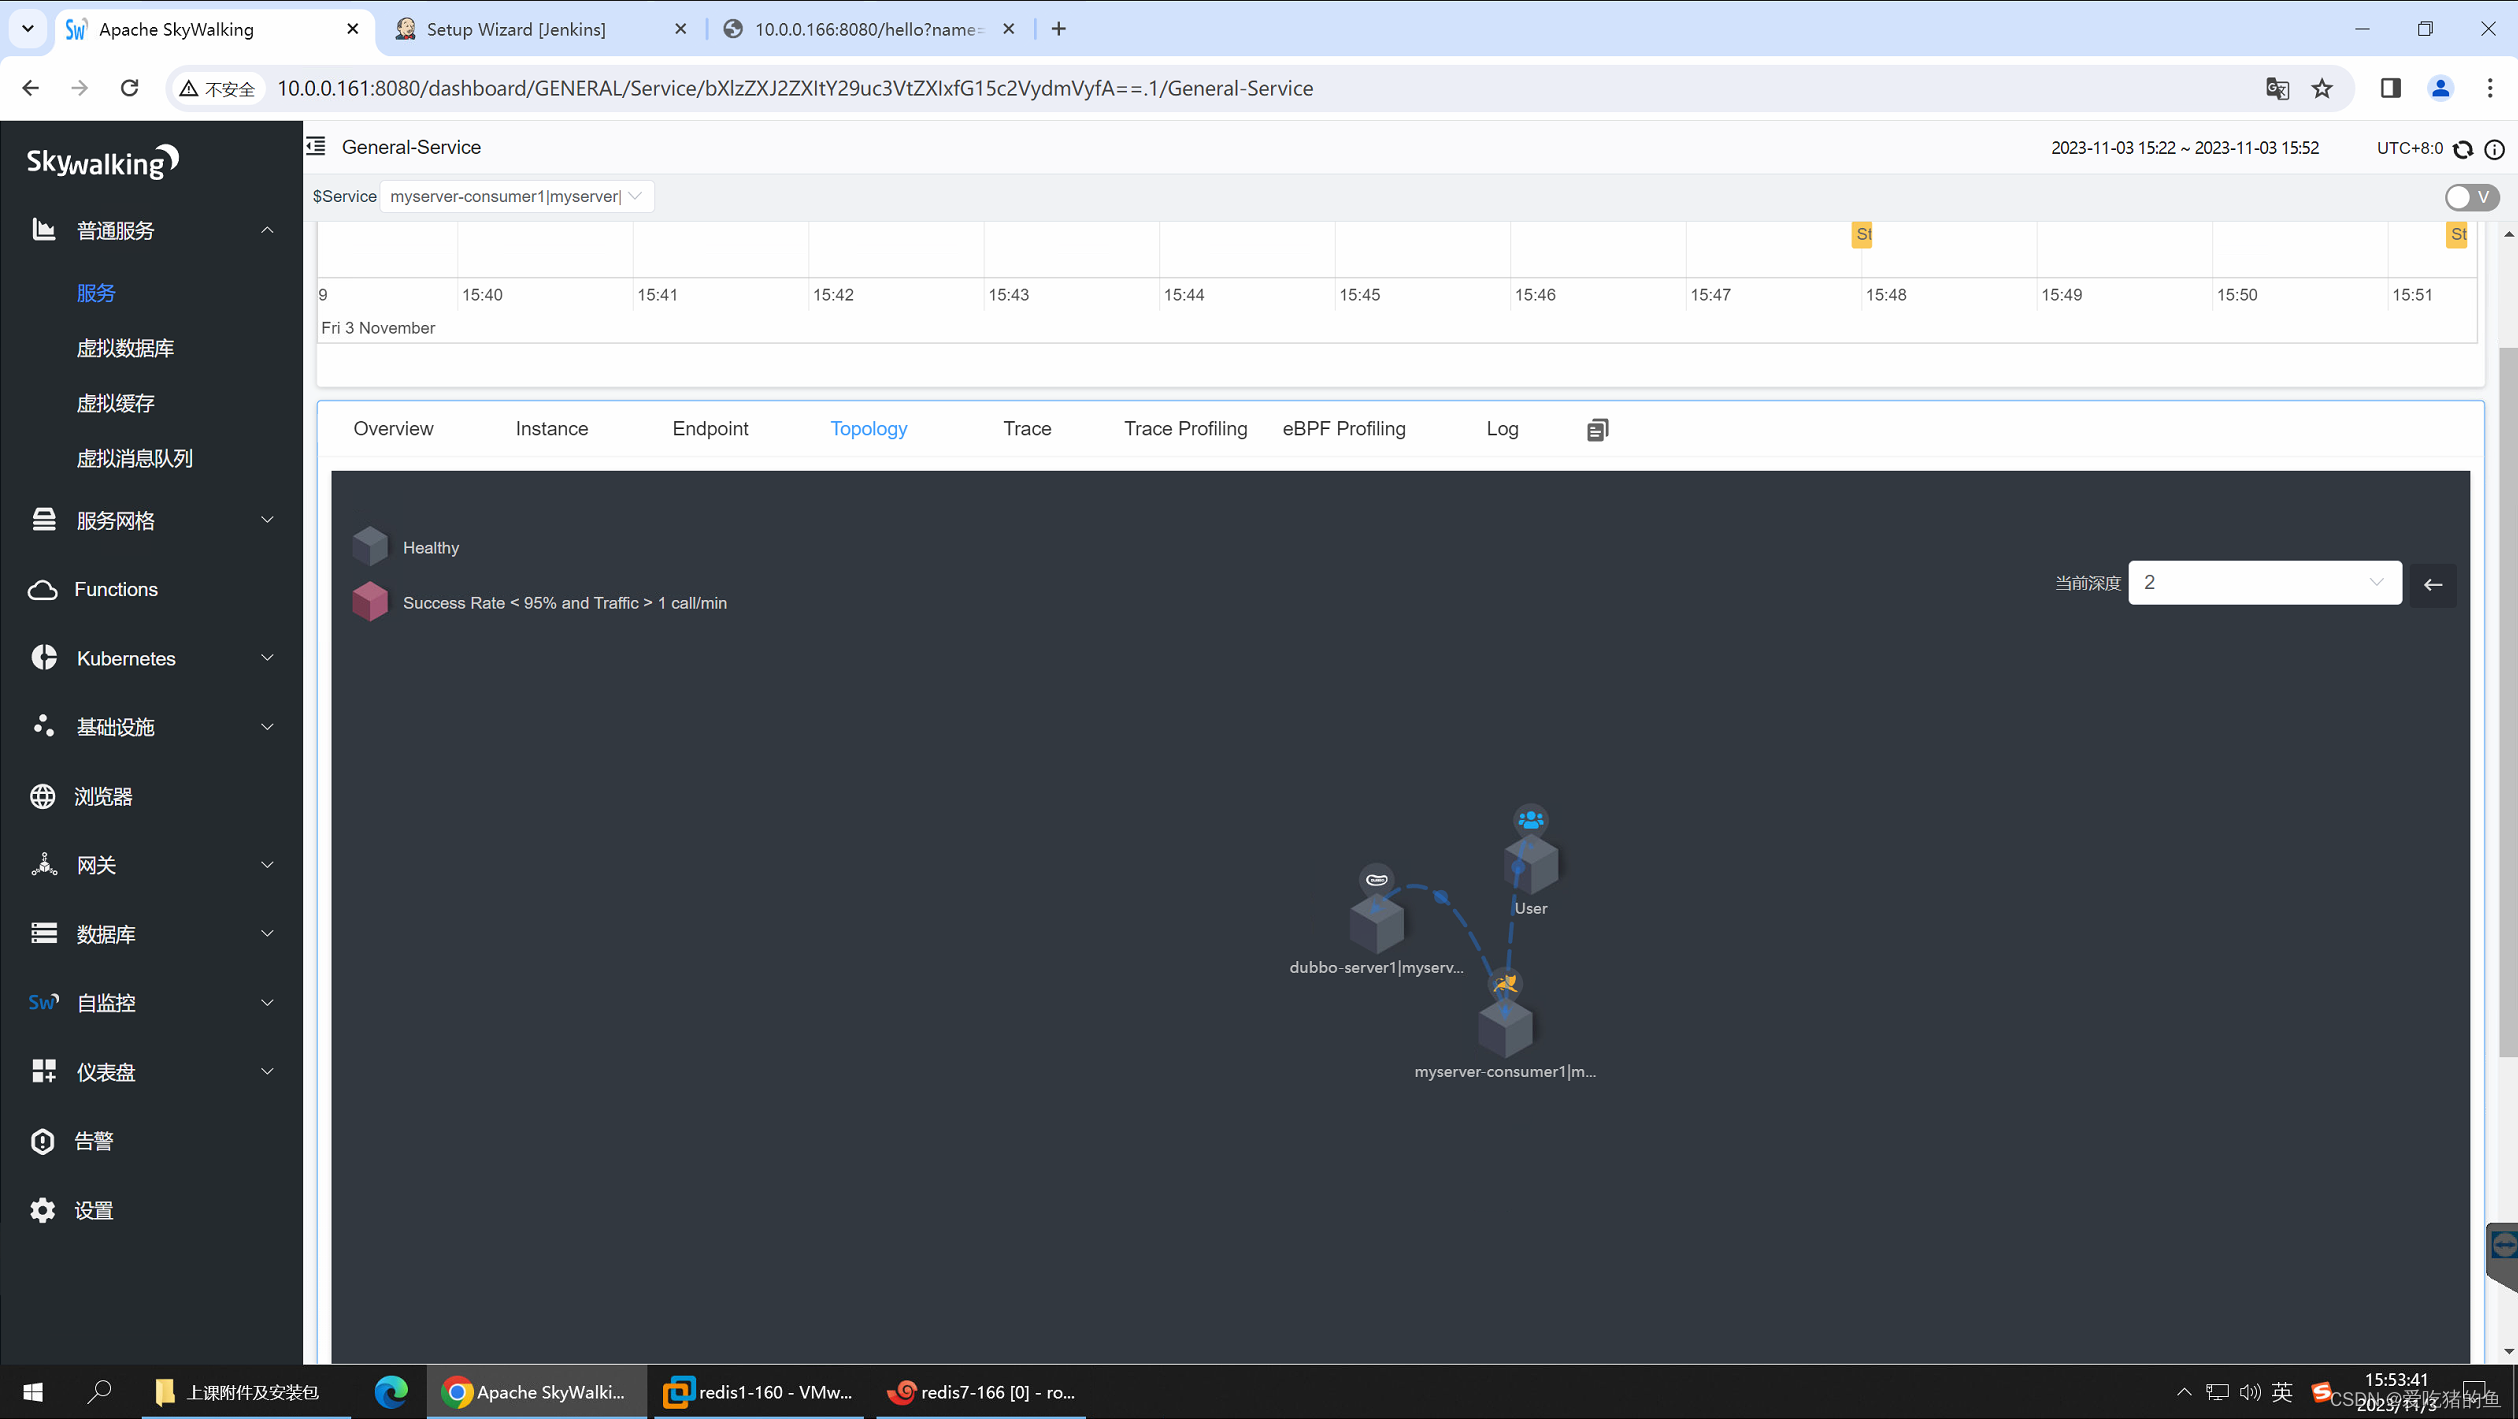Open the Functions menu item
Screen dimensions: 2518x1419
tap(115, 589)
